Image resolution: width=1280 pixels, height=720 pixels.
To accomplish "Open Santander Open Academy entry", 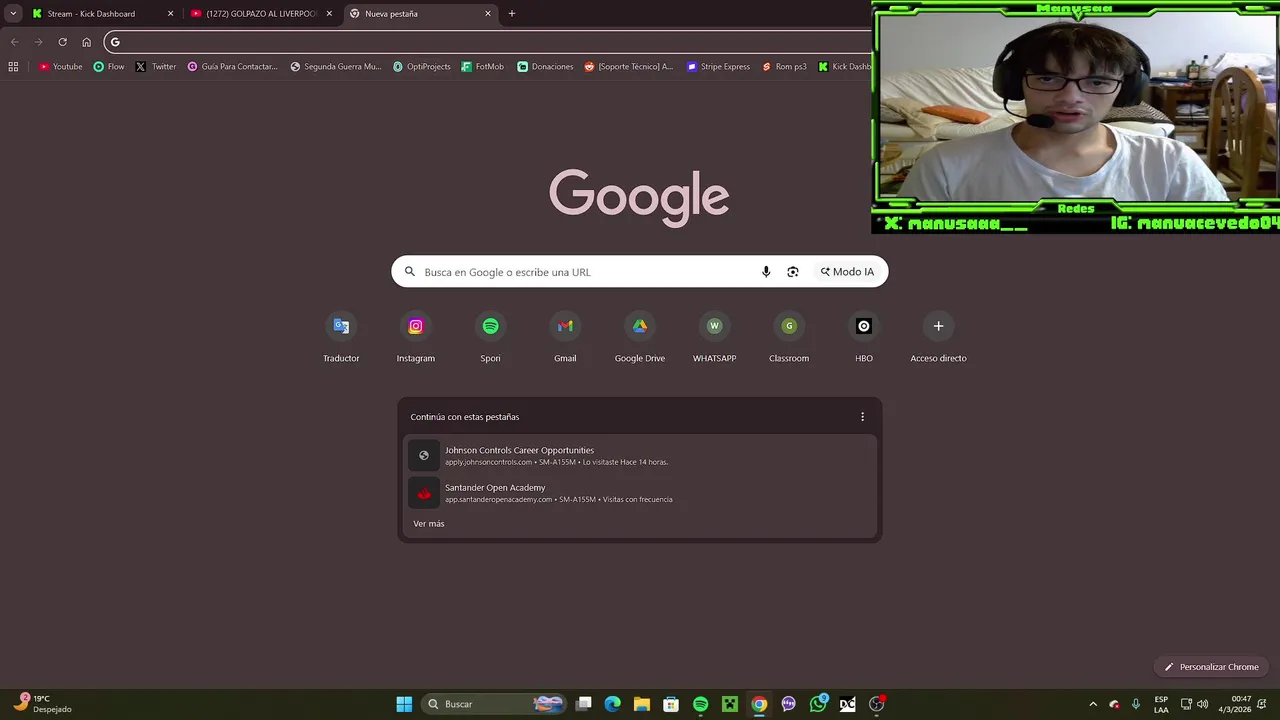I will coord(640,493).
